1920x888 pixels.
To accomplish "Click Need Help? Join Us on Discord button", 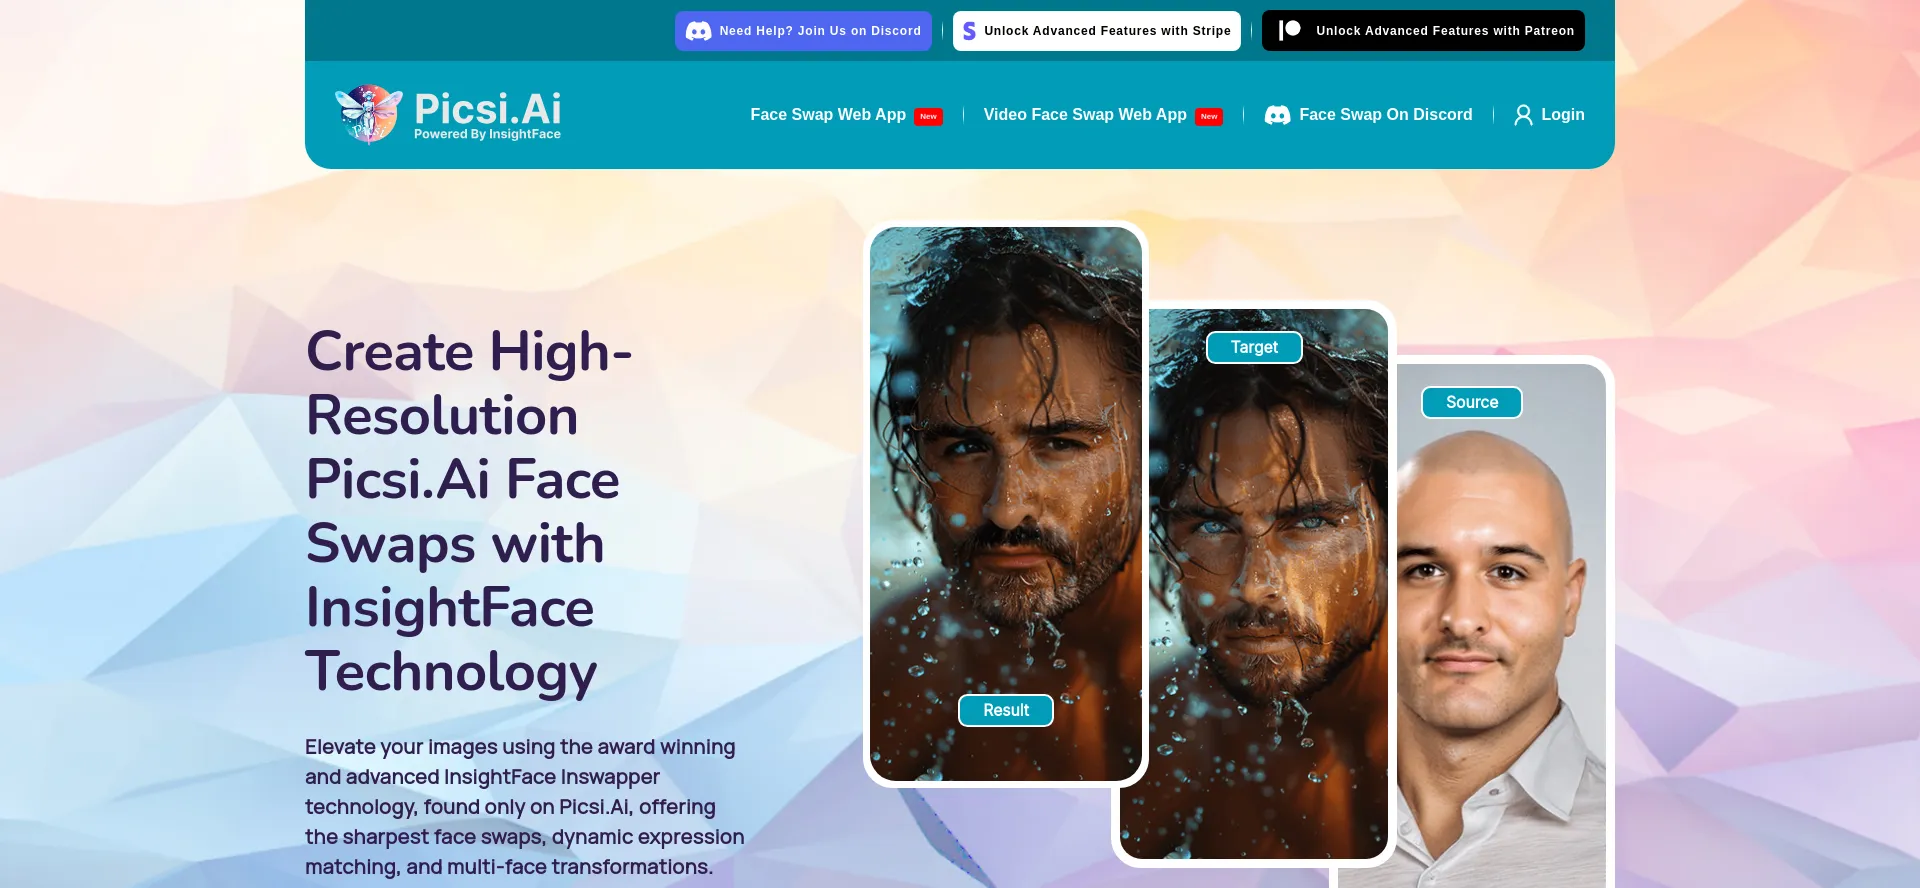I will click(803, 31).
